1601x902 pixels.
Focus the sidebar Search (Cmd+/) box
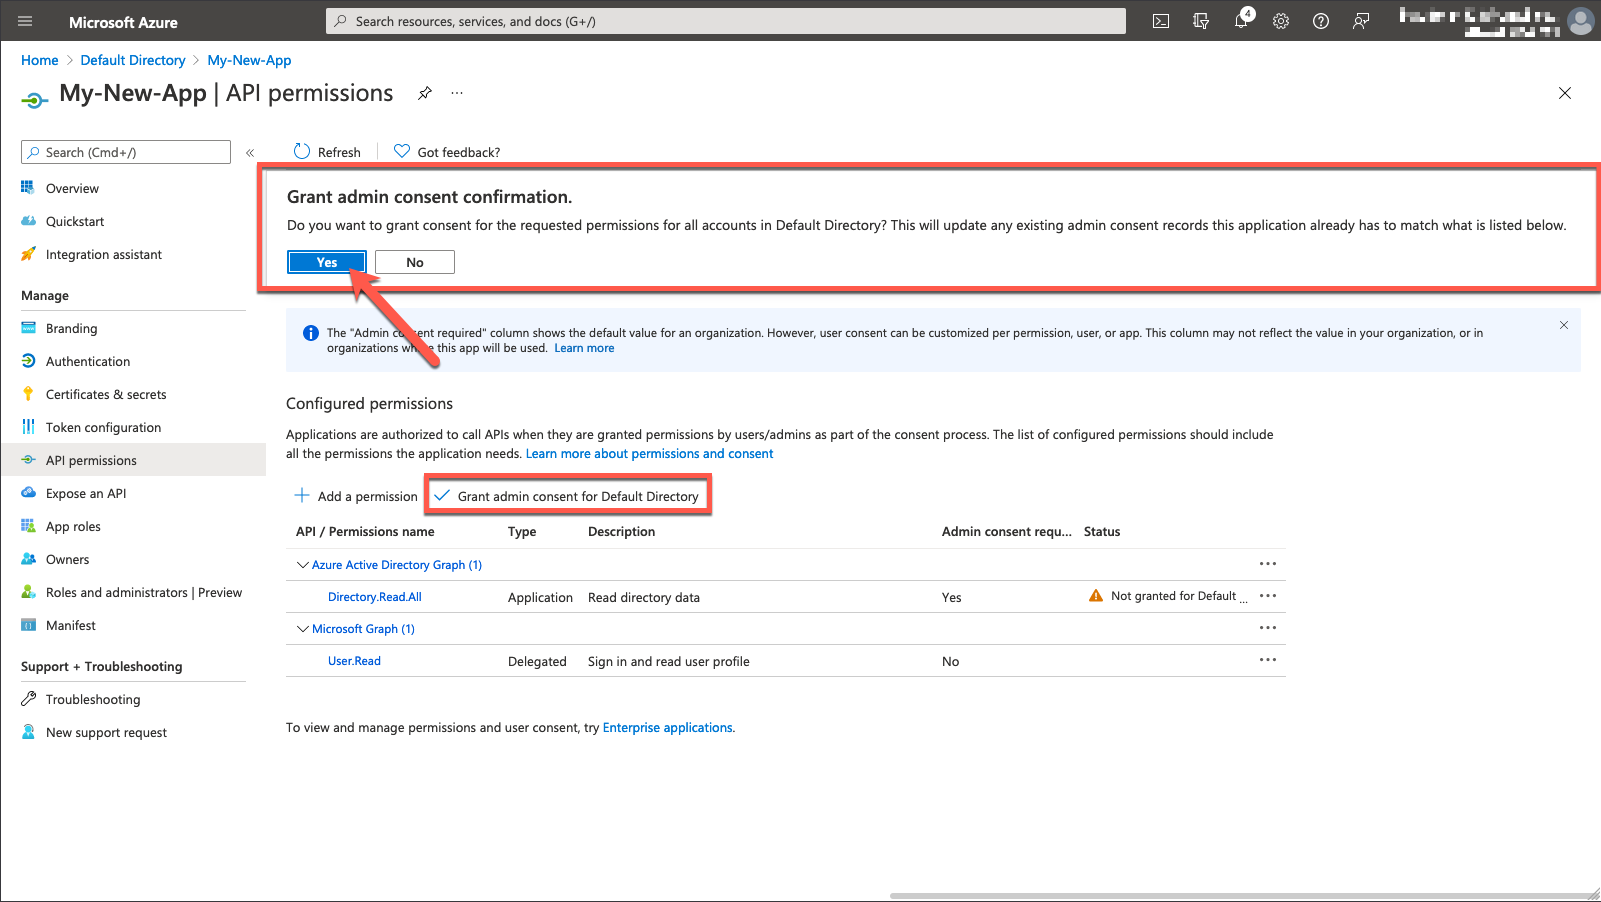tap(126, 152)
